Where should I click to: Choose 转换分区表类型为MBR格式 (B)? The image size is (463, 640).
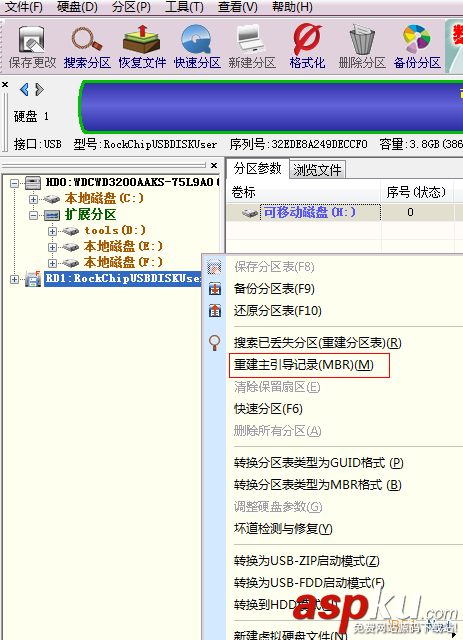(x=318, y=485)
